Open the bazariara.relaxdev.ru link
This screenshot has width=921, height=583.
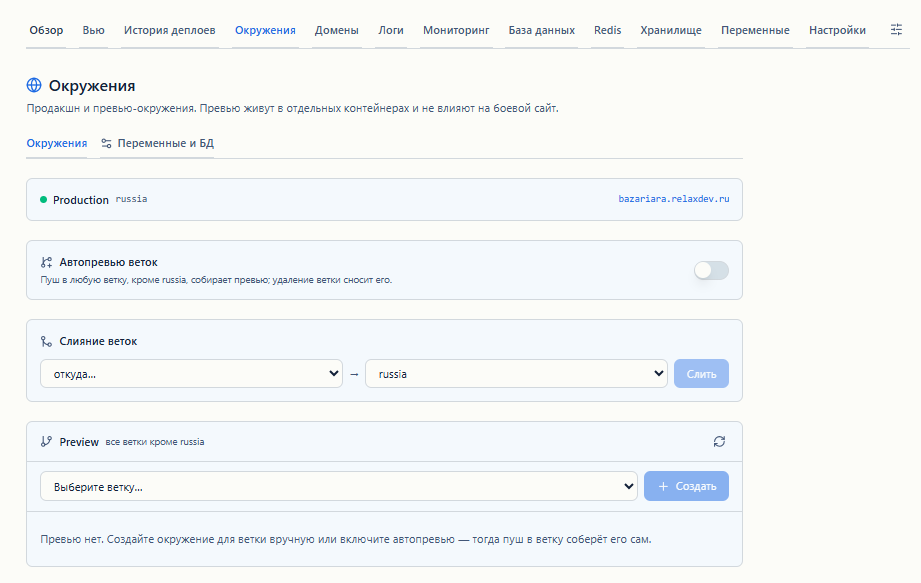click(x=674, y=199)
